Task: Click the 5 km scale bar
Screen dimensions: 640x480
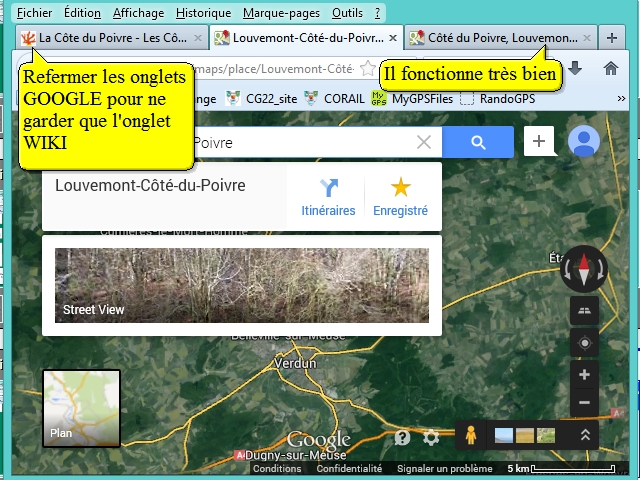Action: (x=561, y=469)
